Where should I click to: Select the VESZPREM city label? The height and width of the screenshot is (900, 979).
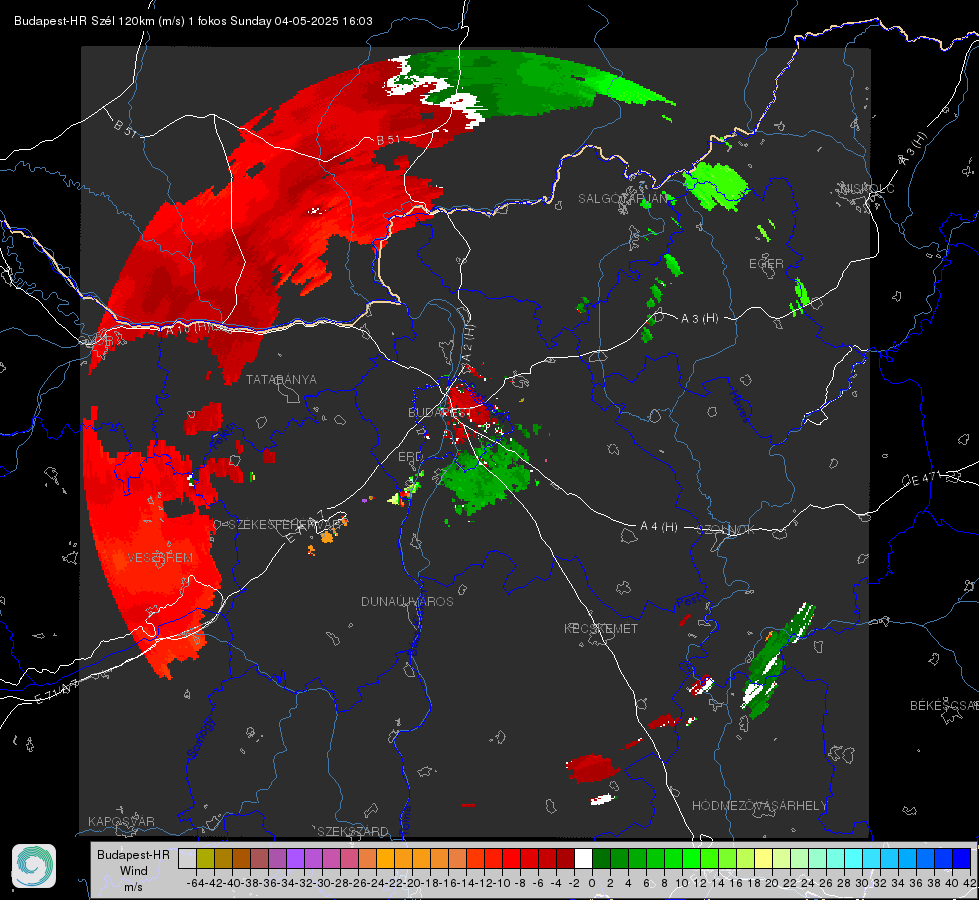tap(160, 557)
